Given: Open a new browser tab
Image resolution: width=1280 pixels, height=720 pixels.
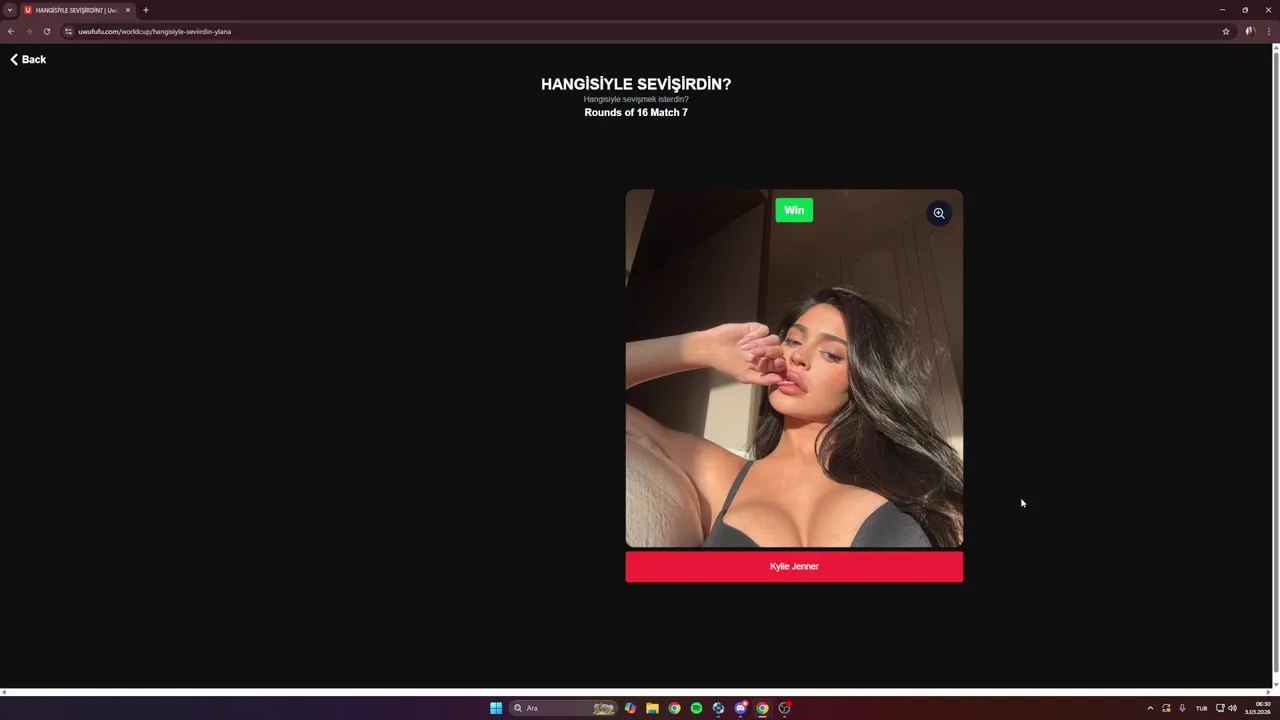Looking at the screenshot, I should click(146, 10).
